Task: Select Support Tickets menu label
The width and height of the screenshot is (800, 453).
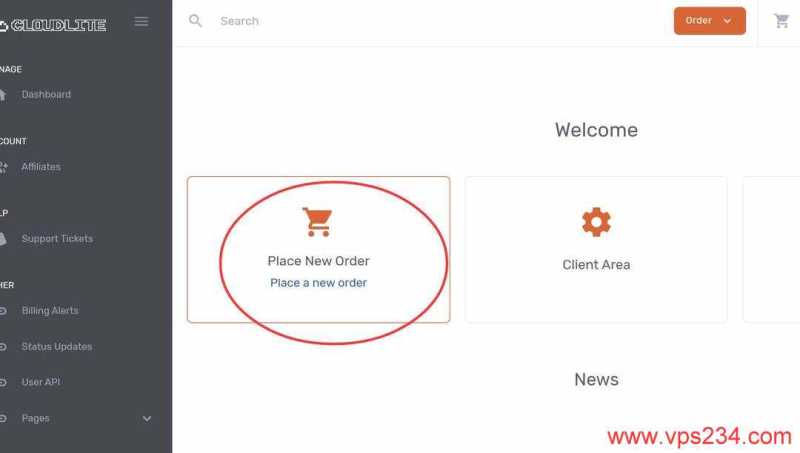Action: pyautogui.click(x=57, y=239)
